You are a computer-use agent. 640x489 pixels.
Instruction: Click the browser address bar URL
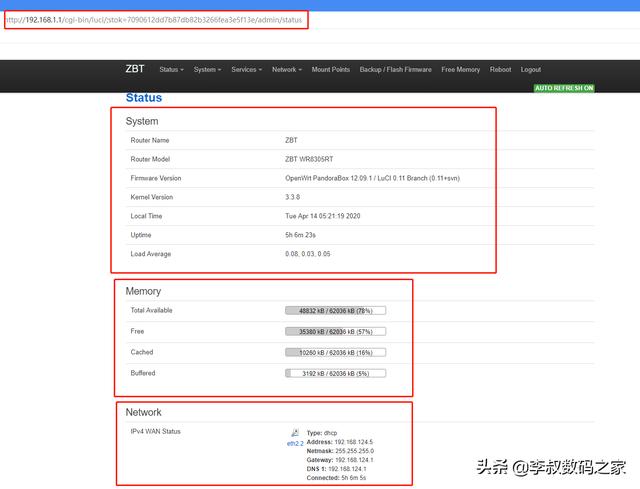click(154, 20)
